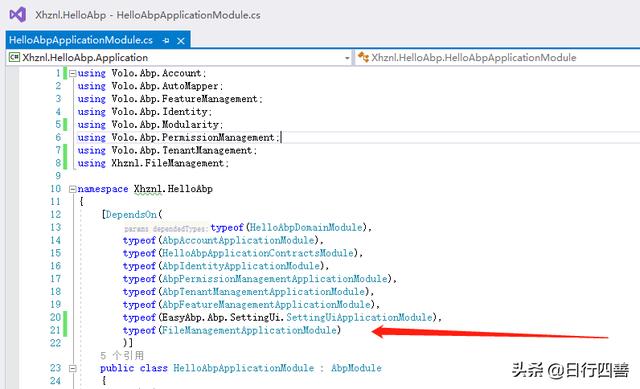Image resolution: width=640 pixels, height=389 pixels.
Task: Click the class icon beside HelloAbpApplicationModule dropdown
Action: coord(363,57)
